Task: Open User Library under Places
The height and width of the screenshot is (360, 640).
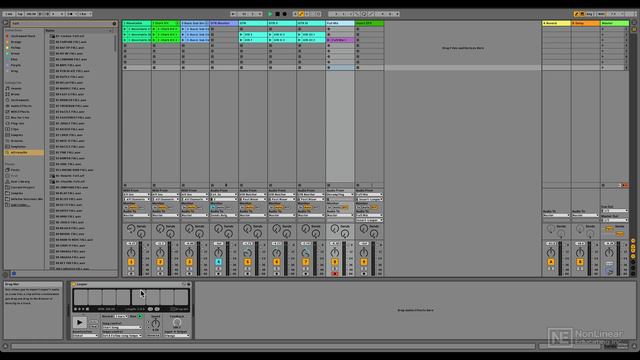Action: point(20,182)
